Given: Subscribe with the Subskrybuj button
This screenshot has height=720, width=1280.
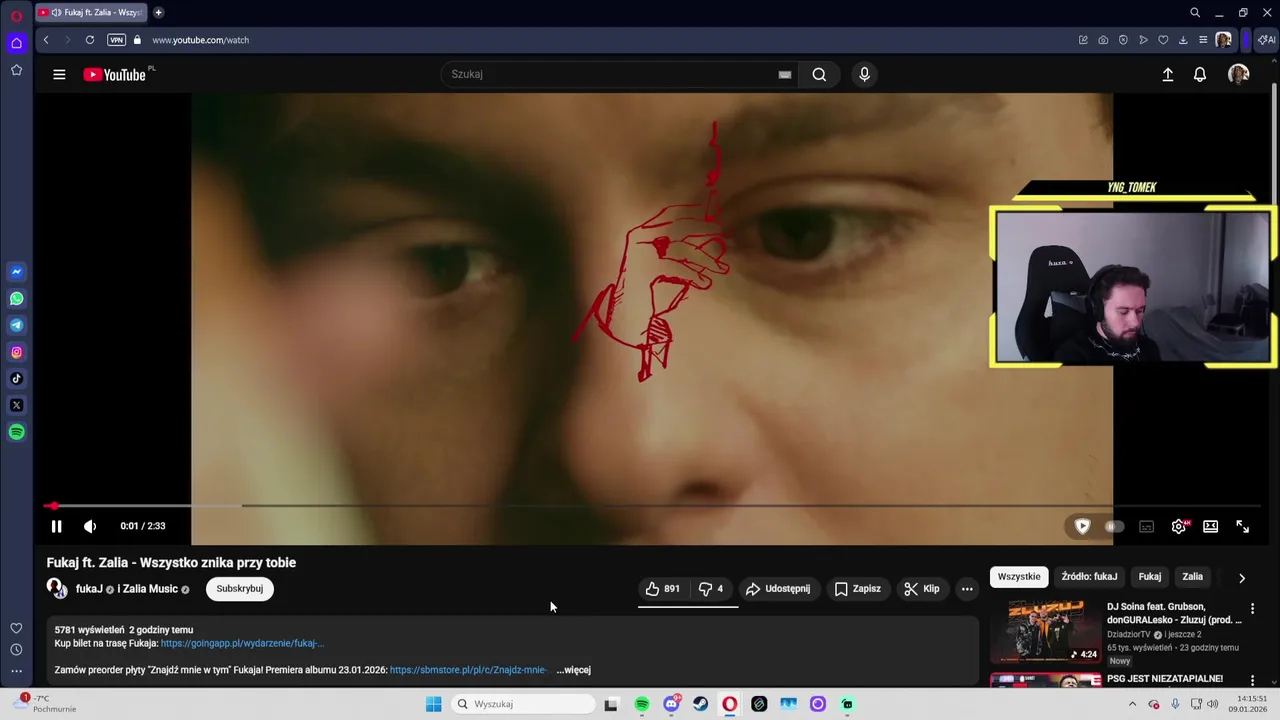Looking at the screenshot, I should click(240, 589).
